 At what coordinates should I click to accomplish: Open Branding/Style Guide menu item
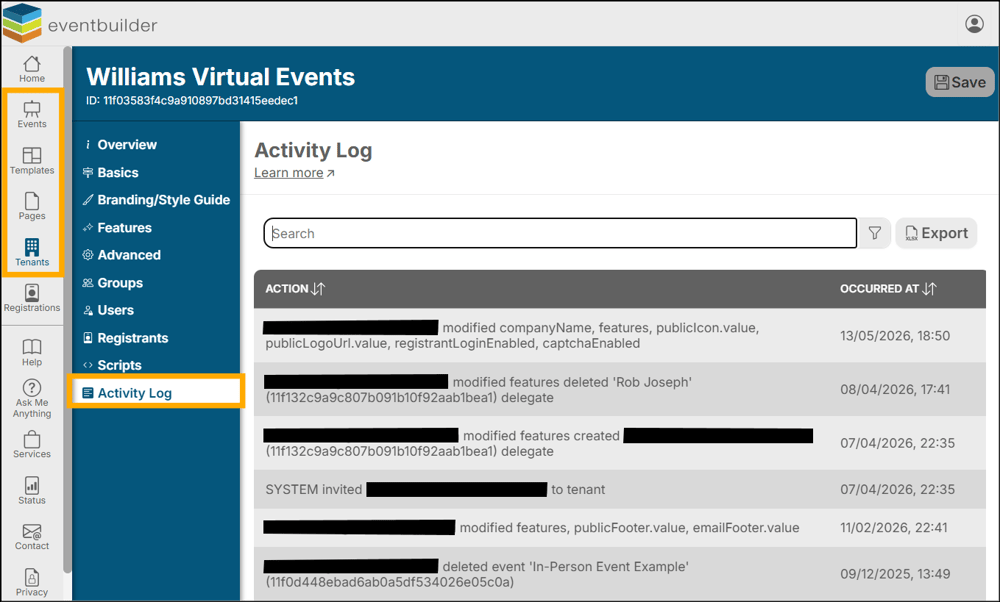tap(156, 200)
